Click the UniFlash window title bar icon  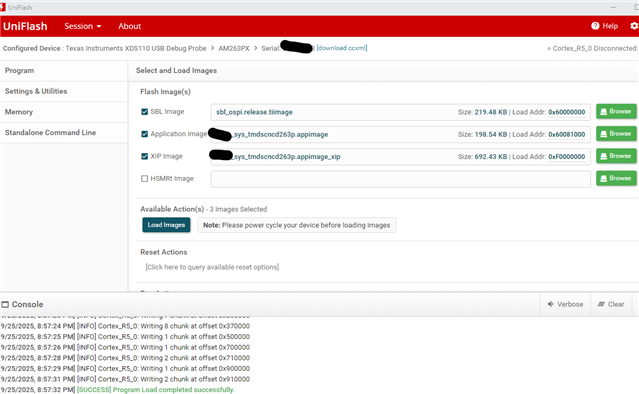coord(2,7)
